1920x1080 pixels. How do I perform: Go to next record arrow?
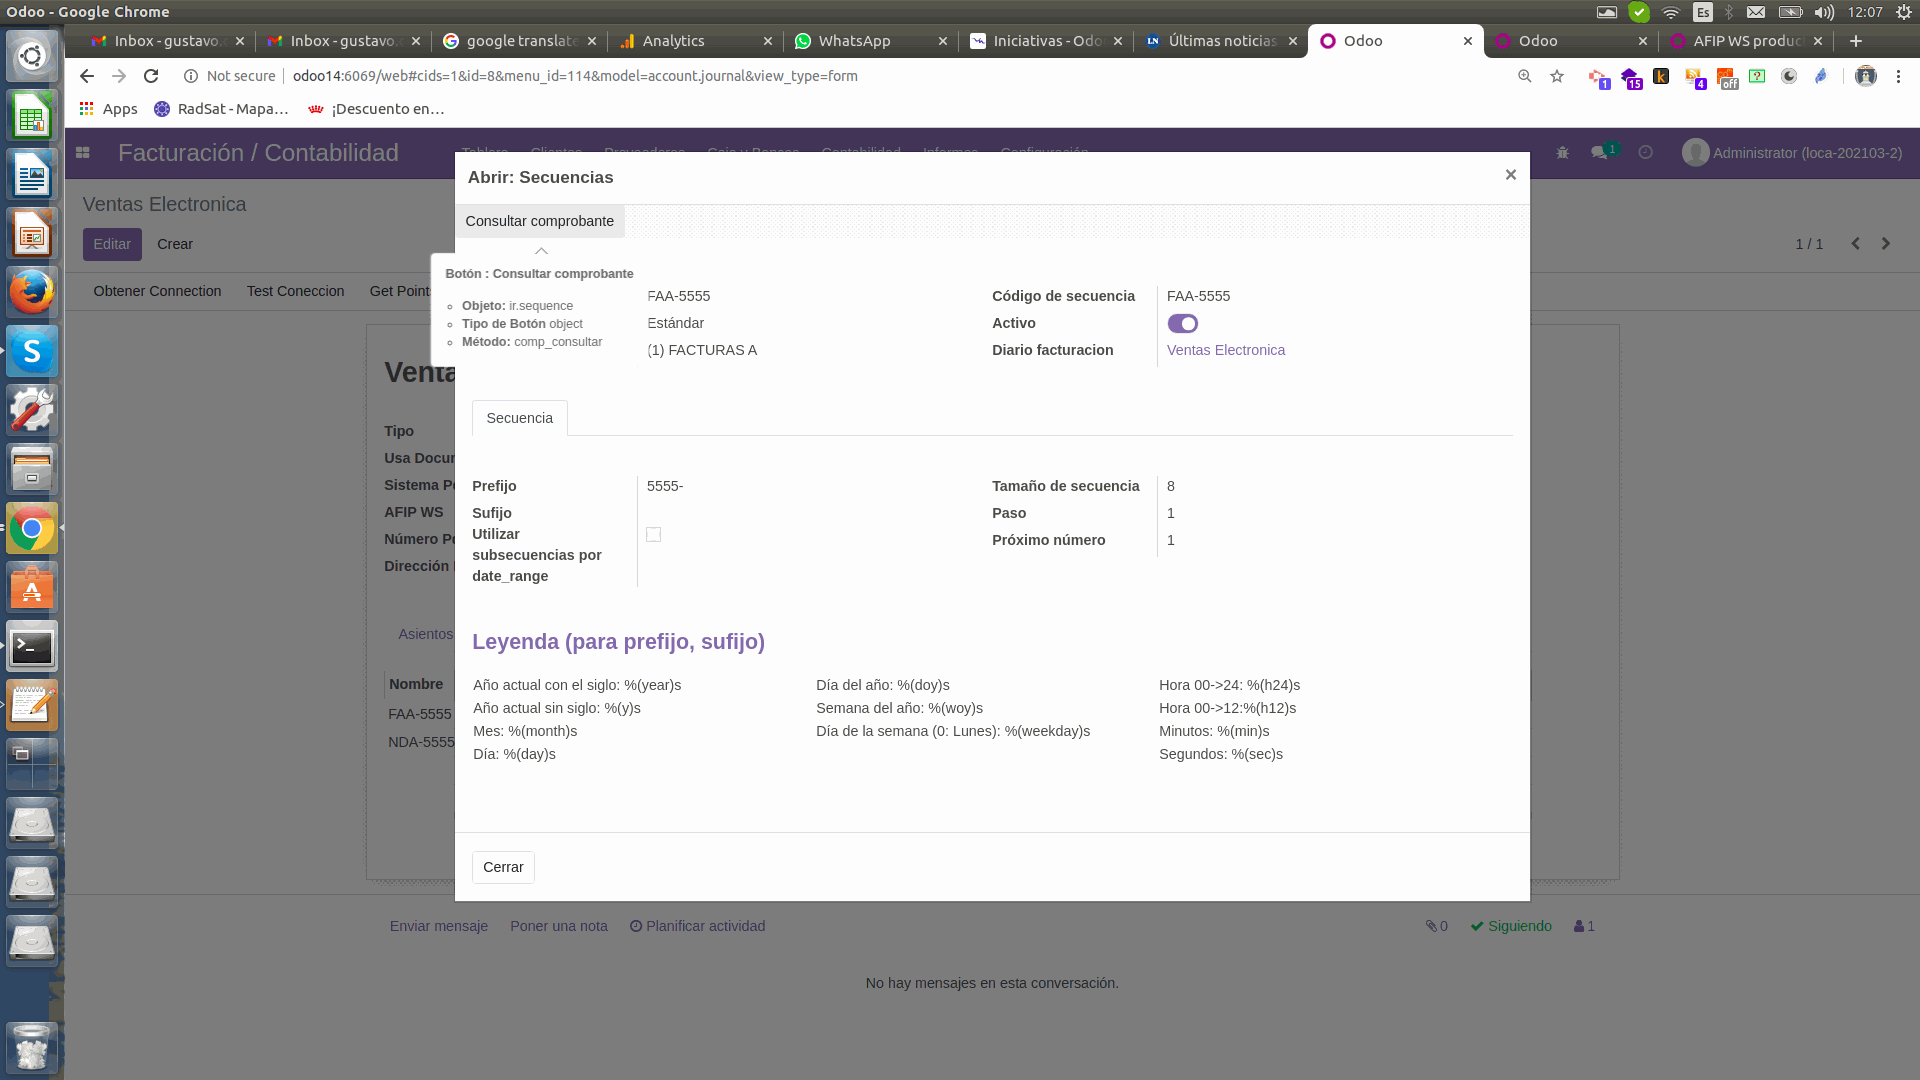point(1886,244)
